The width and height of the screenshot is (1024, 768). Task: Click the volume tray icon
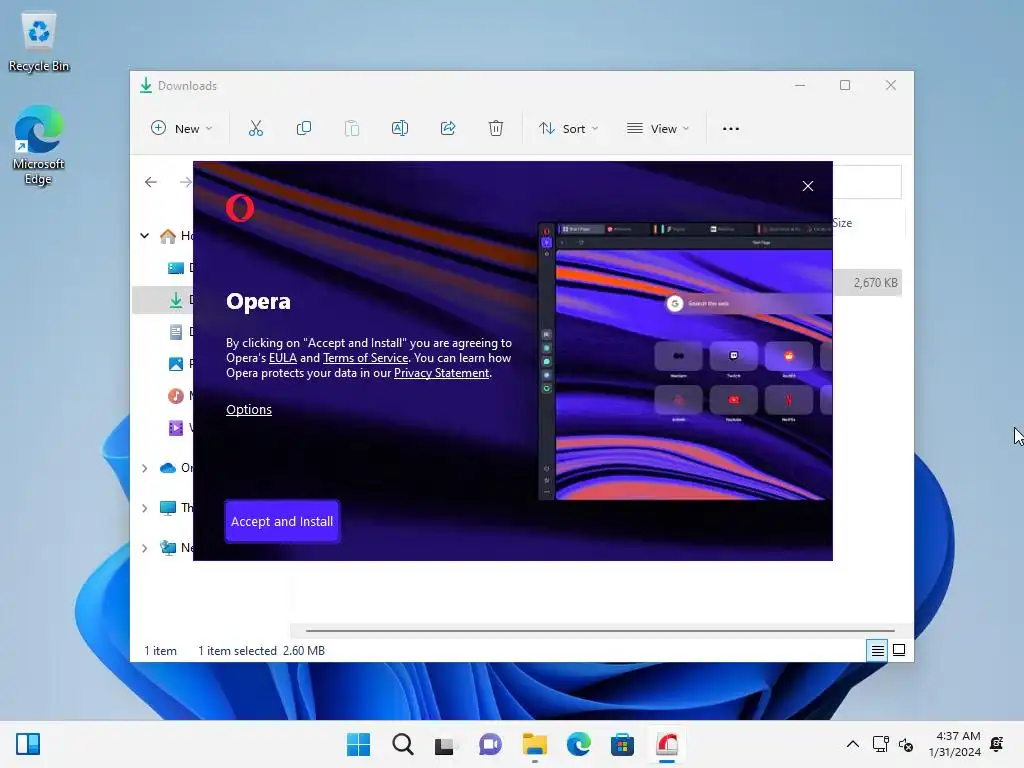click(906, 744)
